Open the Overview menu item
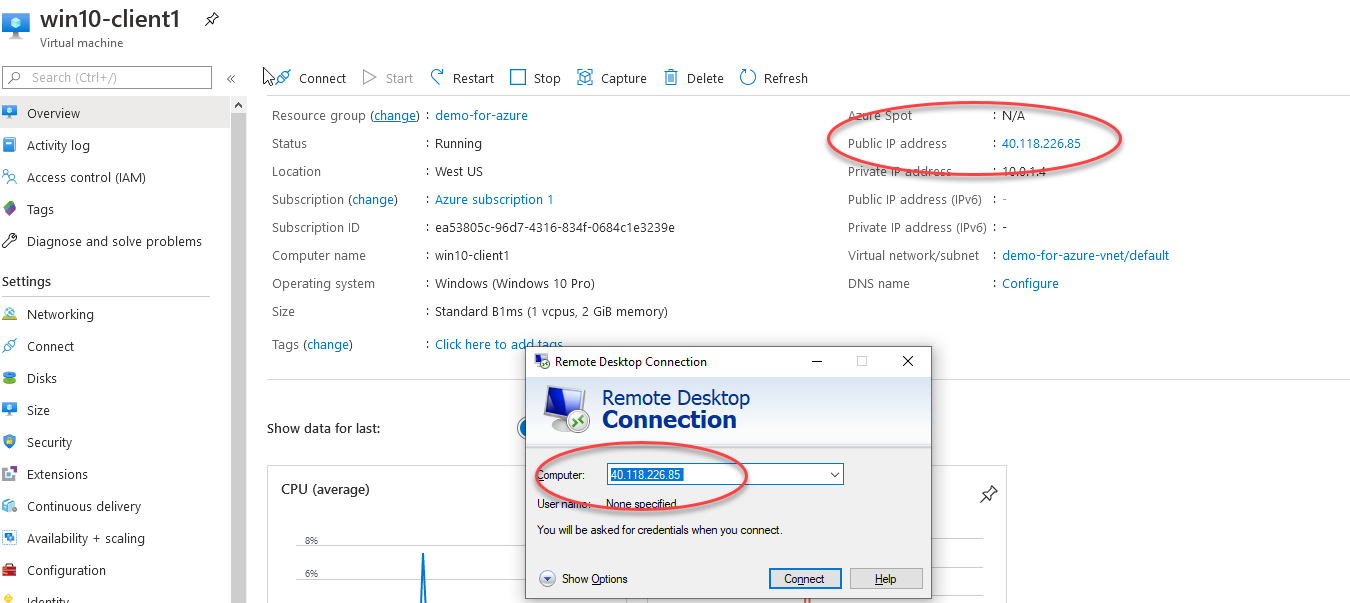The image size is (1350, 603). 115,113
